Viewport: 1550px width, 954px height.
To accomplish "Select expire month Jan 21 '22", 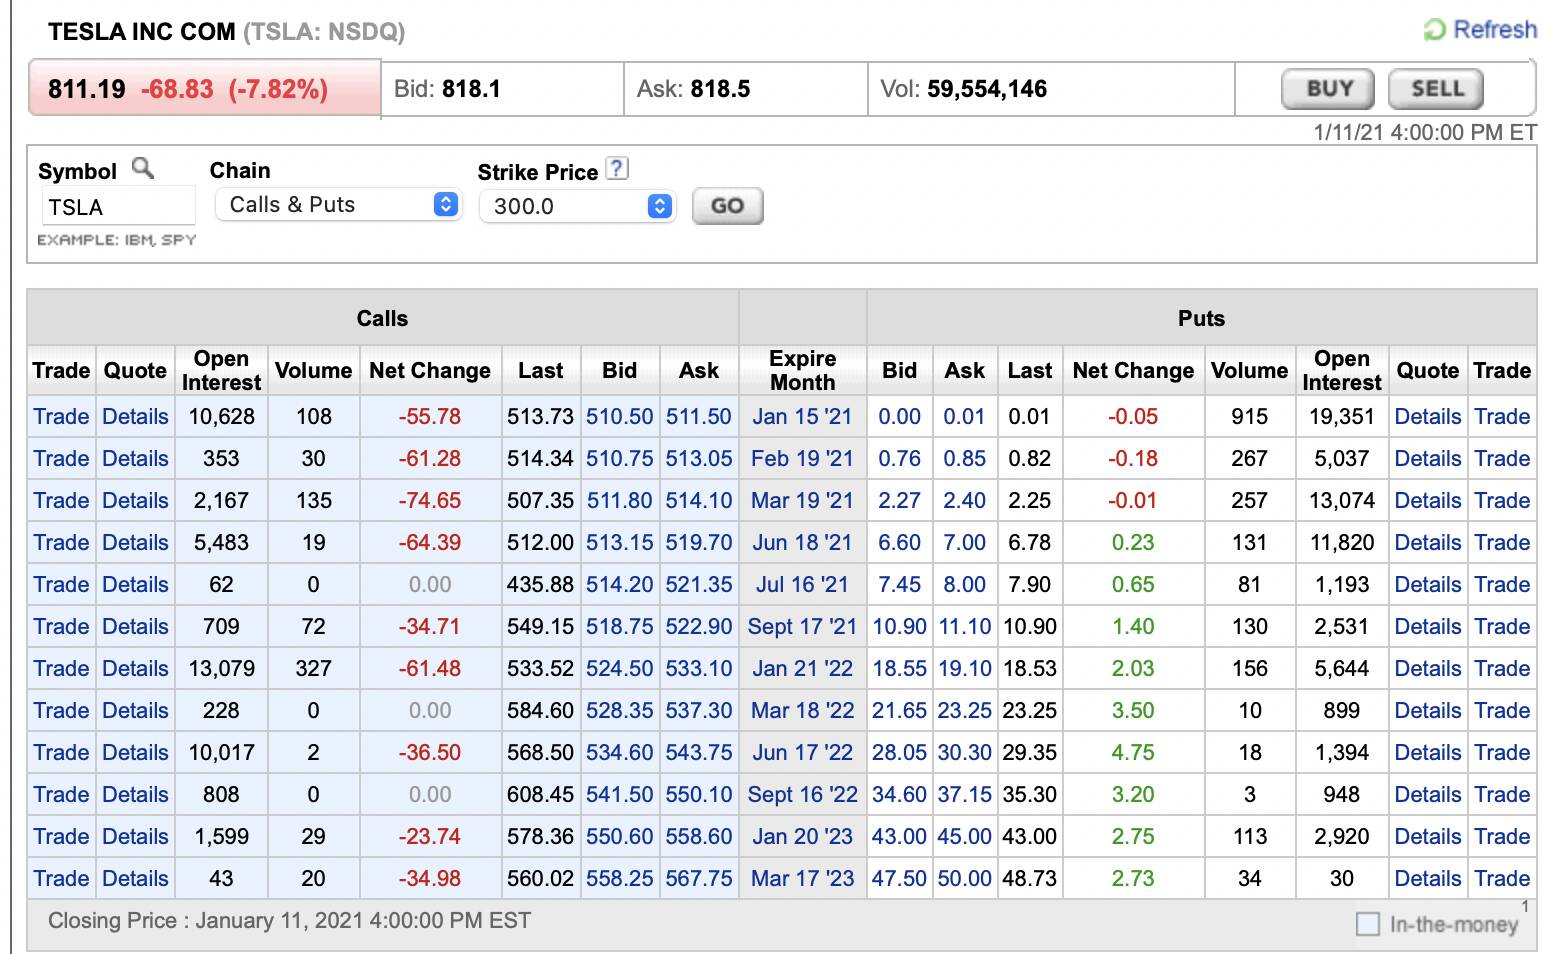I will click(802, 668).
